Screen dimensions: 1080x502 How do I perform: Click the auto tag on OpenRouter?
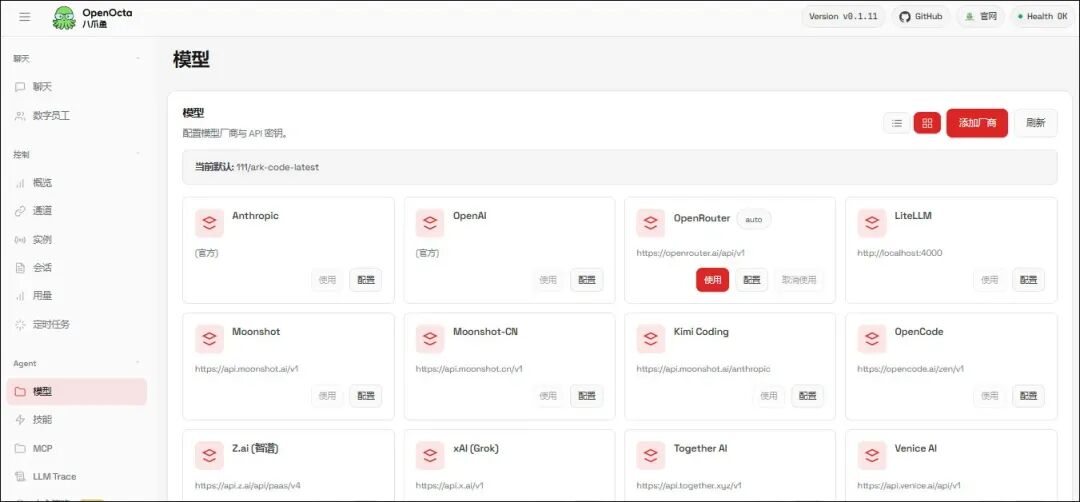(x=754, y=220)
